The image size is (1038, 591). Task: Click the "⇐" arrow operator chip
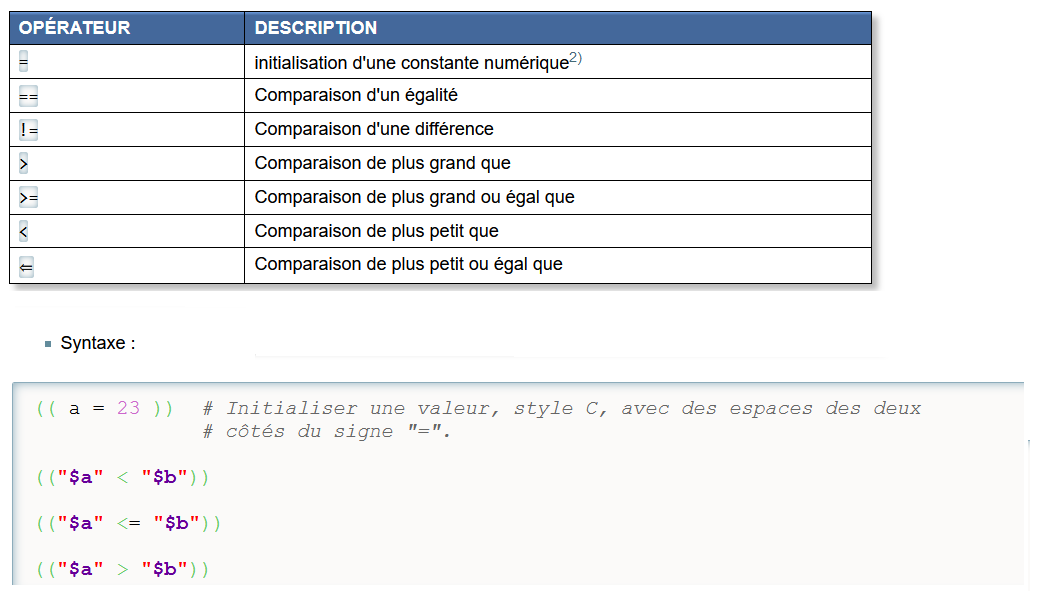coord(26,266)
